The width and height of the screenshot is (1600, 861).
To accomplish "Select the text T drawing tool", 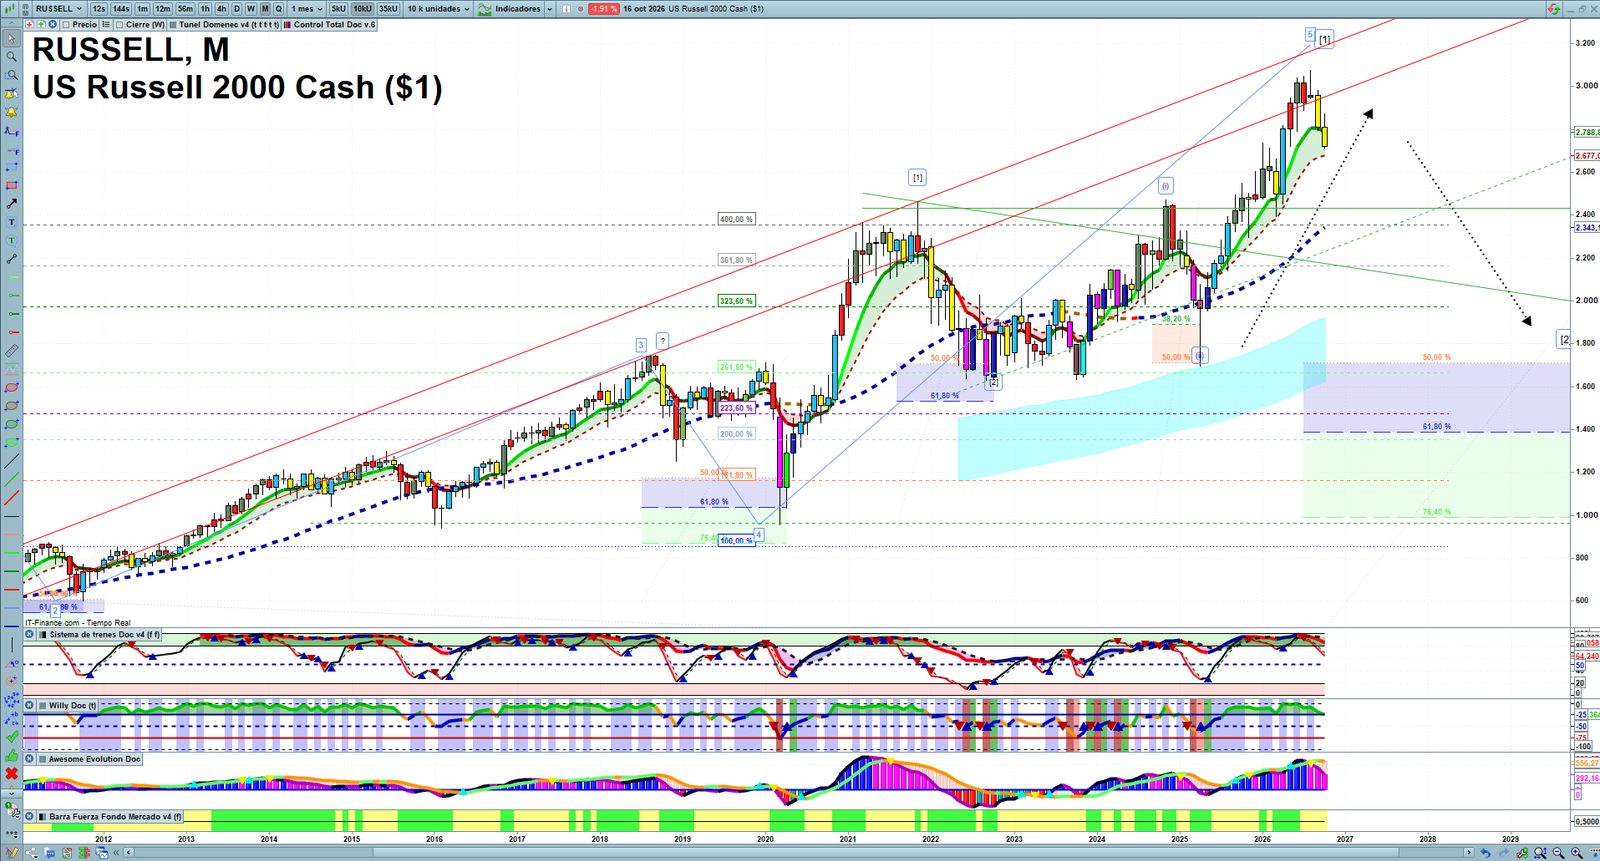I will click(11, 222).
